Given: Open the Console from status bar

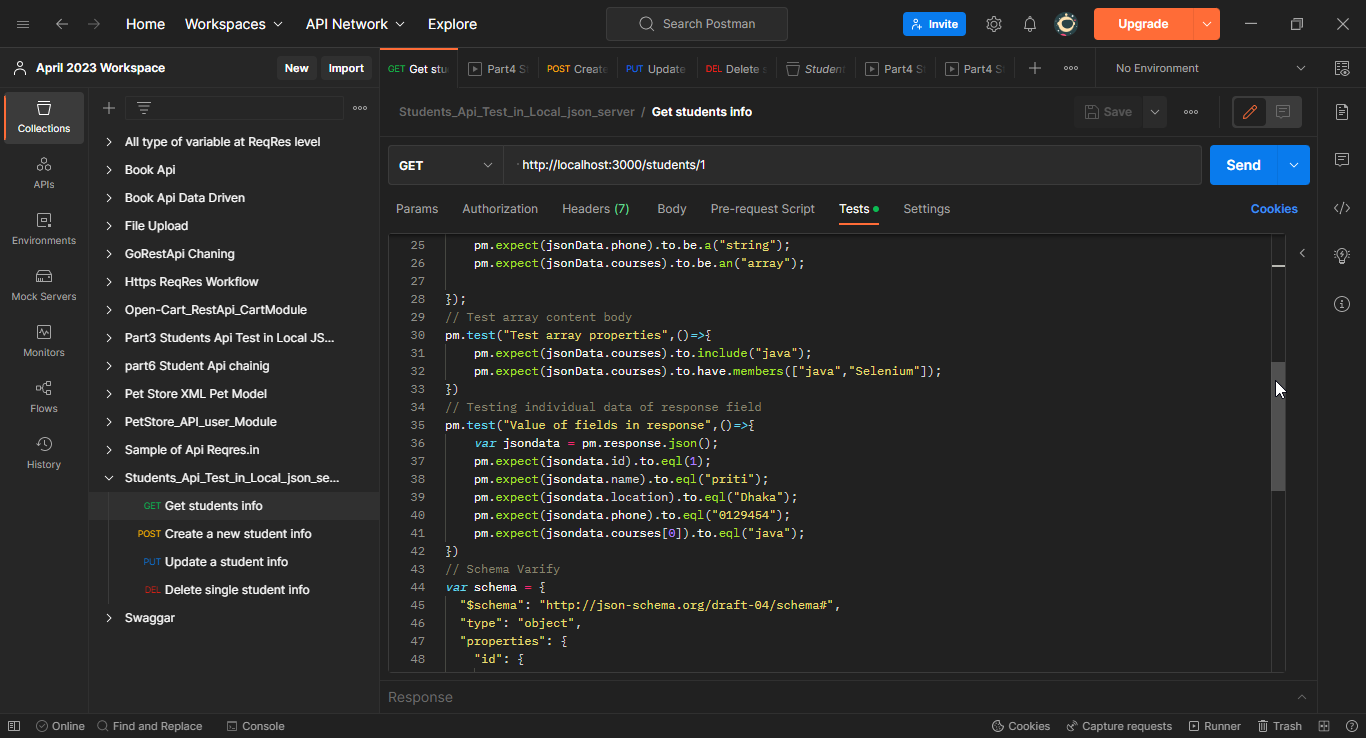Looking at the screenshot, I should (255, 726).
